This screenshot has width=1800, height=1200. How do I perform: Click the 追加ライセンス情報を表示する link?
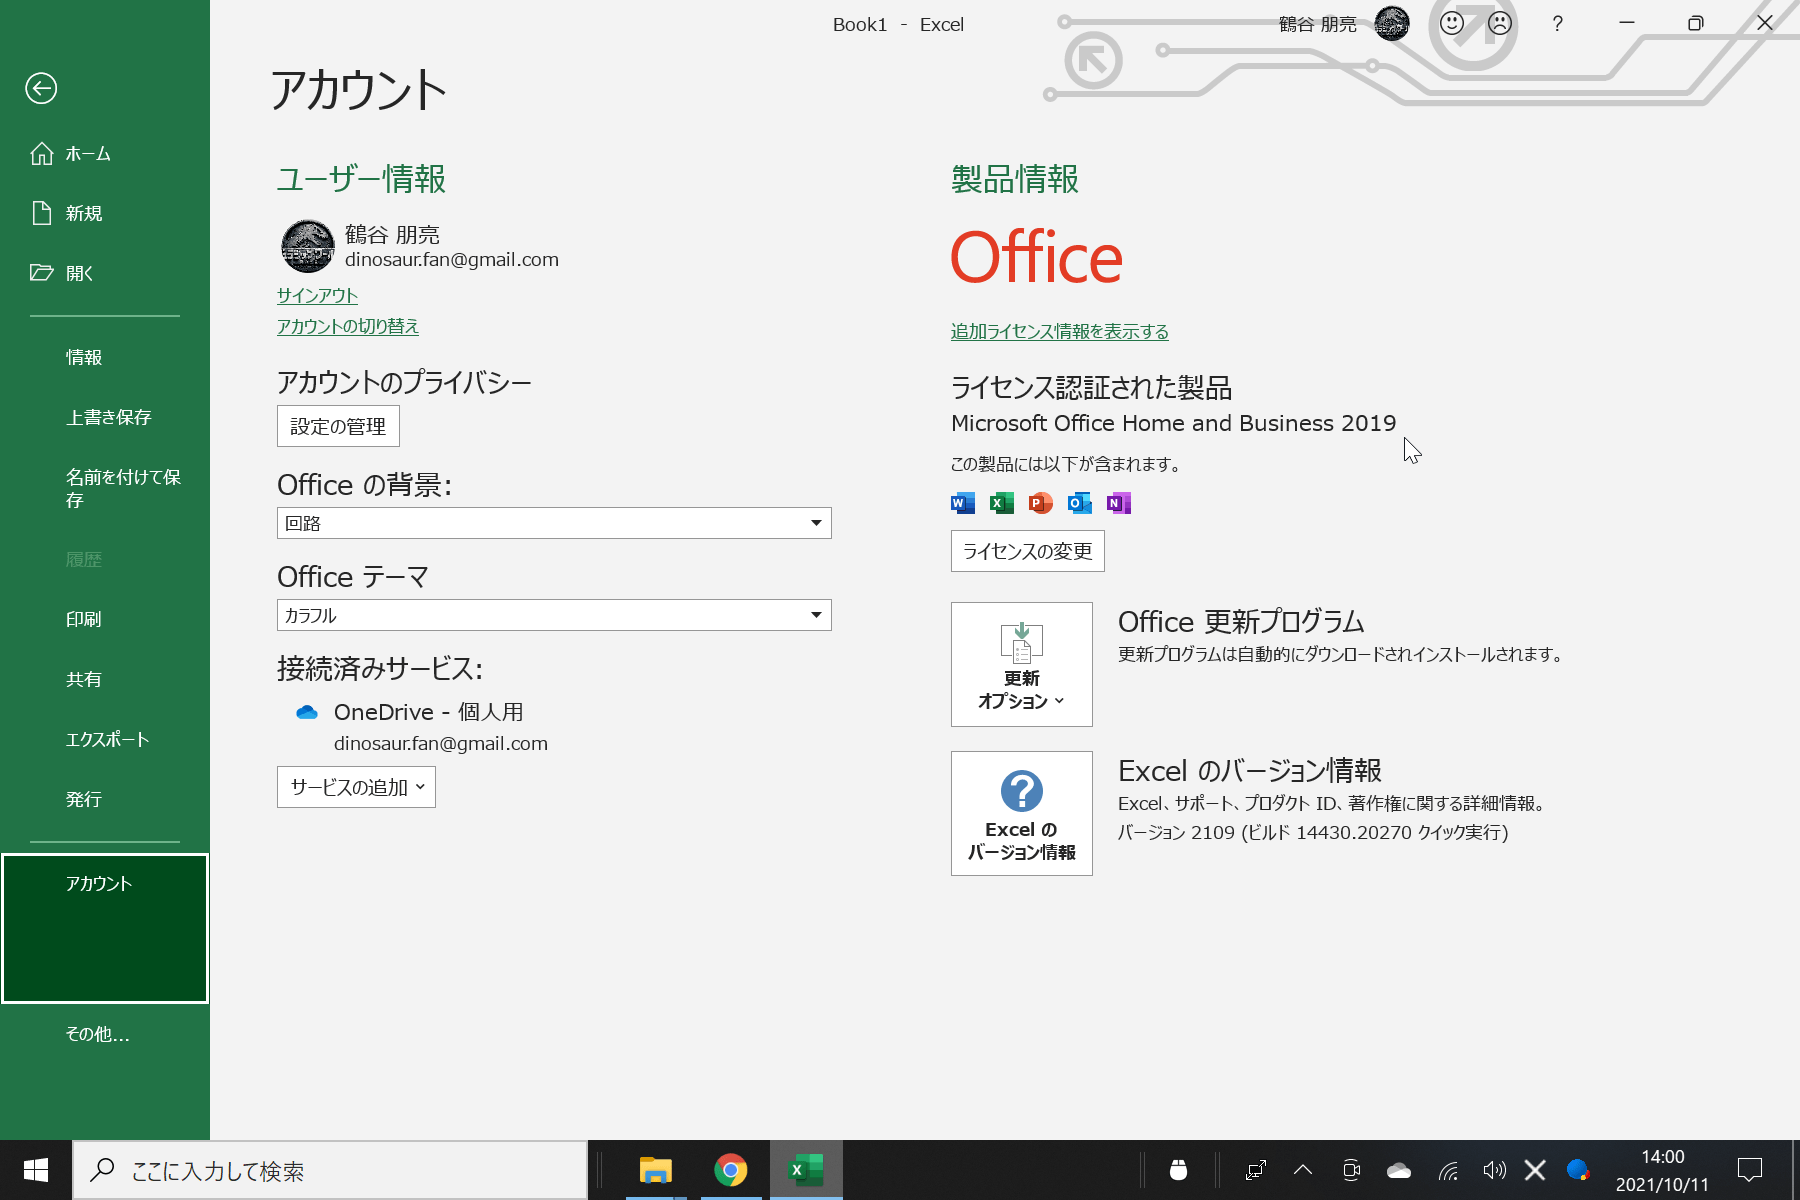[1060, 331]
